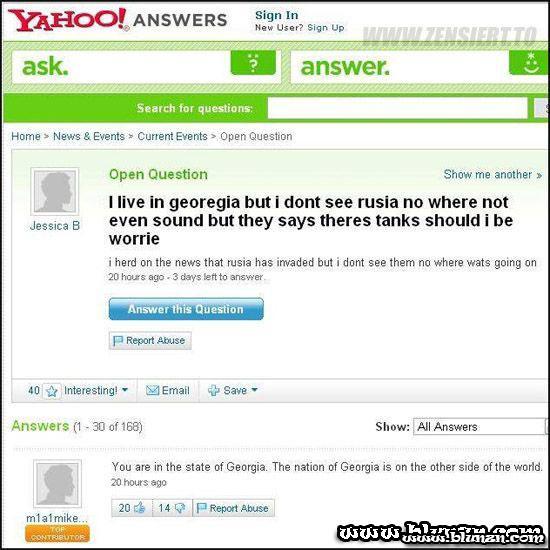Click Answer this Question button

click(x=186, y=309)
